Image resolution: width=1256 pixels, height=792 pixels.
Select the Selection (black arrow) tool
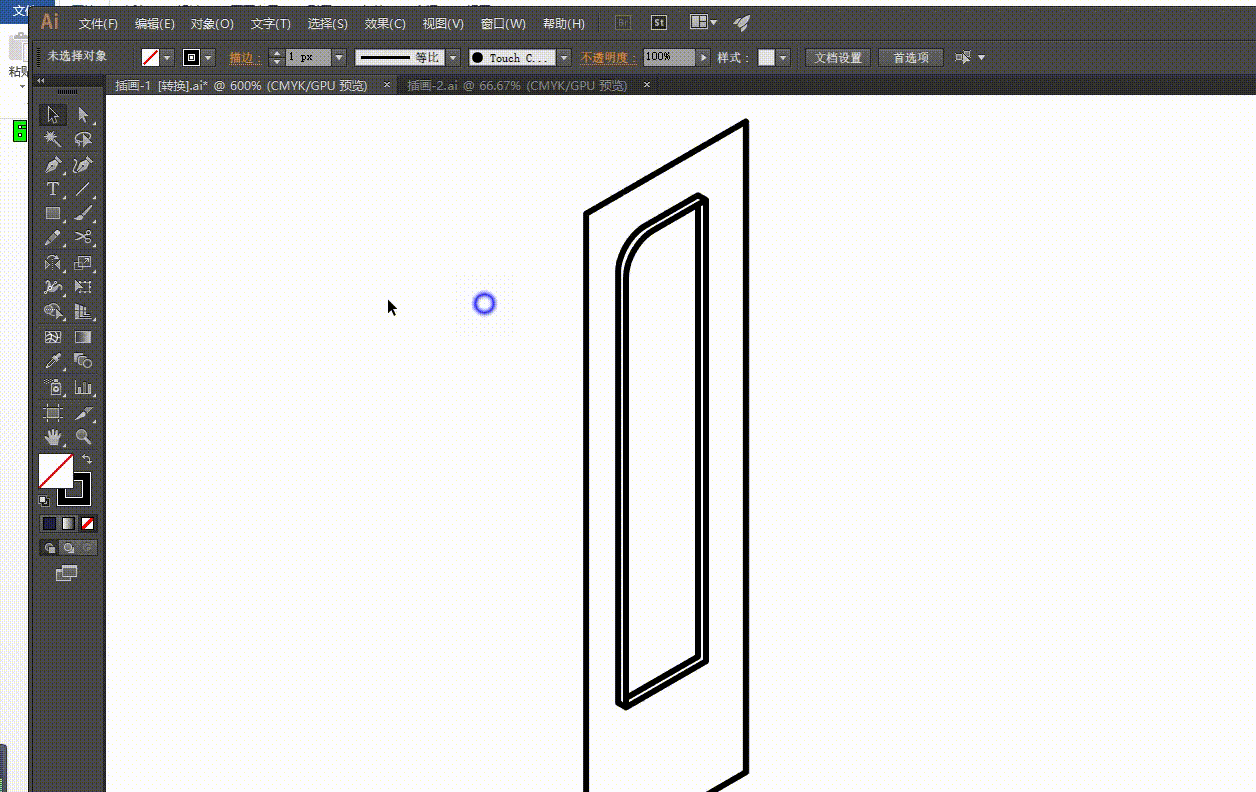pos(53,115)
